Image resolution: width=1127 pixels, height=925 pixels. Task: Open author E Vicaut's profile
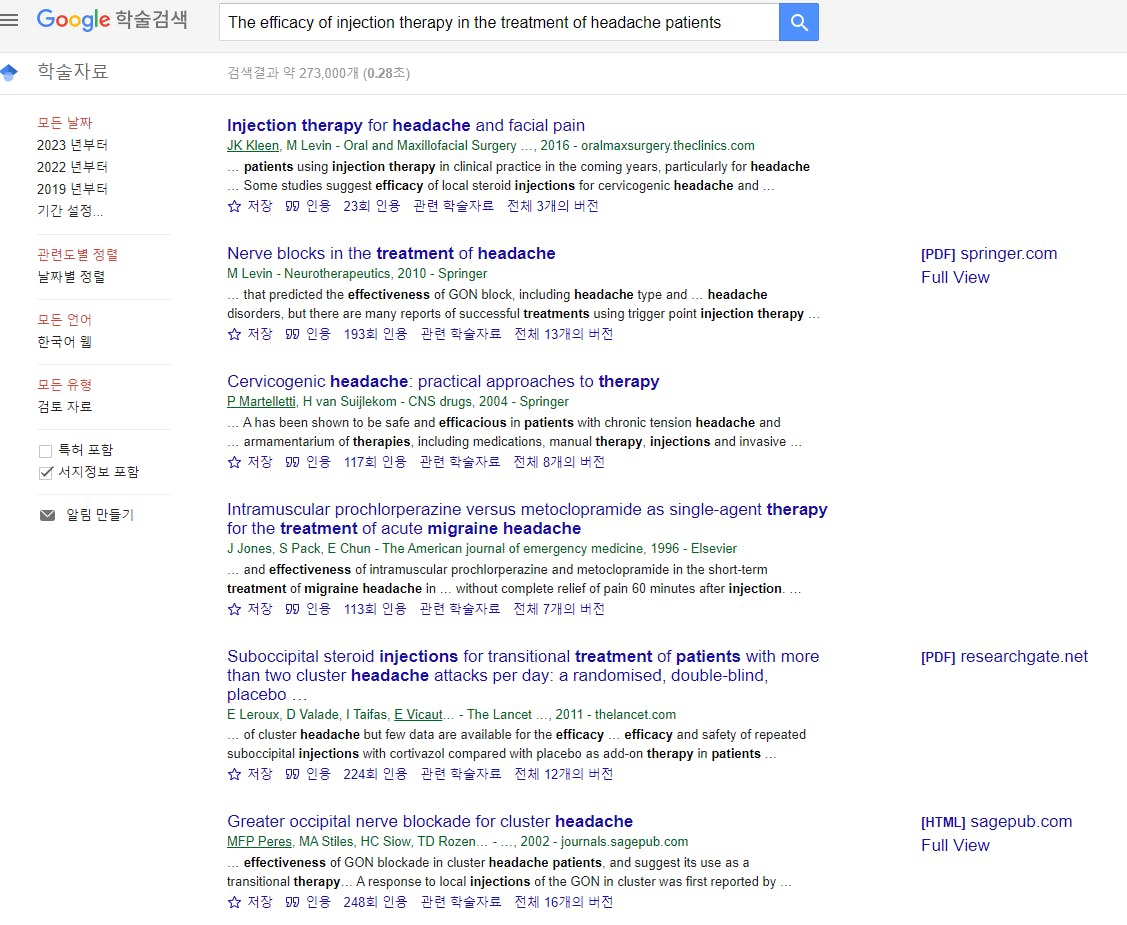418,714
